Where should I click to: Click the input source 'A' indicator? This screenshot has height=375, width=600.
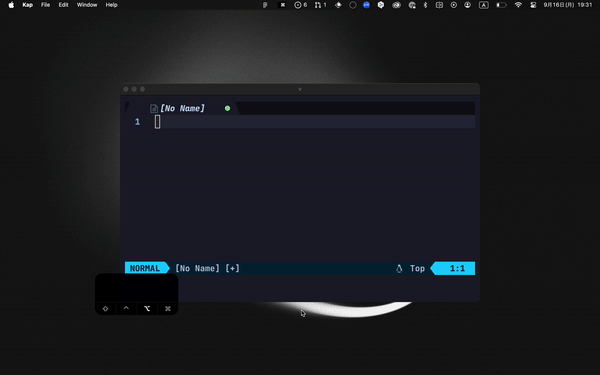[484, 5]
